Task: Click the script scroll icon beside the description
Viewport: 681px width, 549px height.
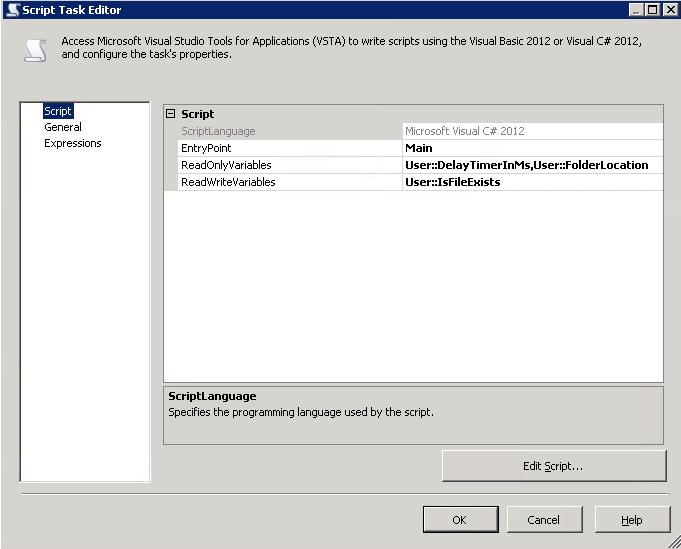Action: click(x=35, y=49)
